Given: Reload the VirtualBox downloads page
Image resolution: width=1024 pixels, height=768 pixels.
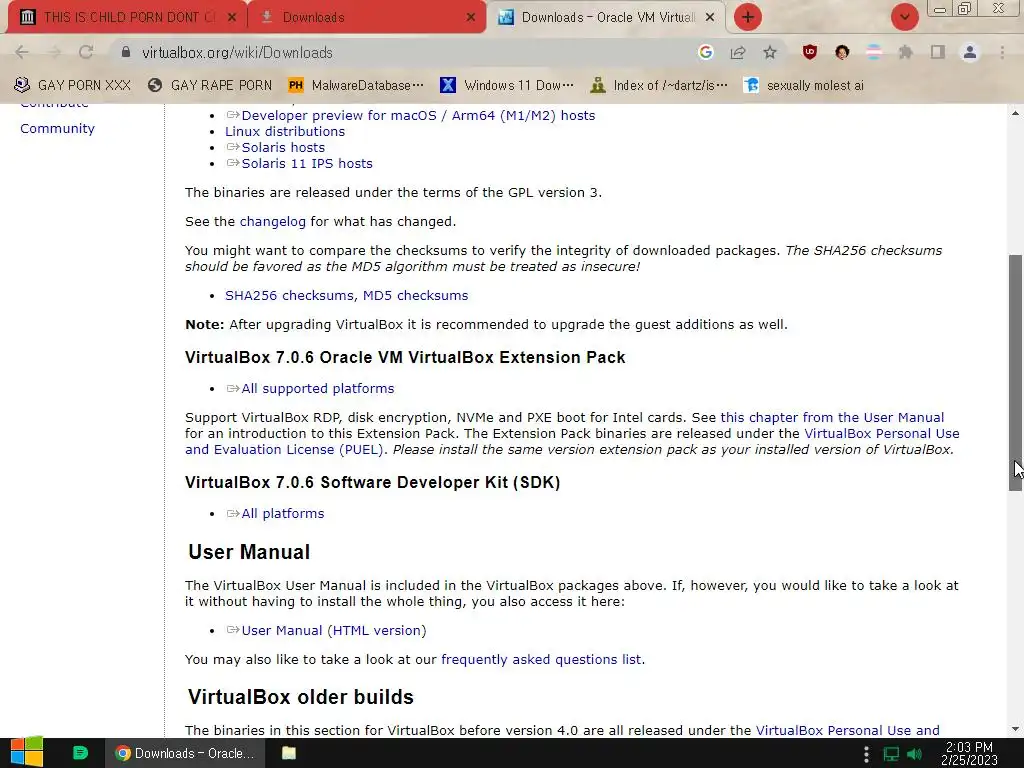Looking at the screenshot, I should [x=86, y=52].
